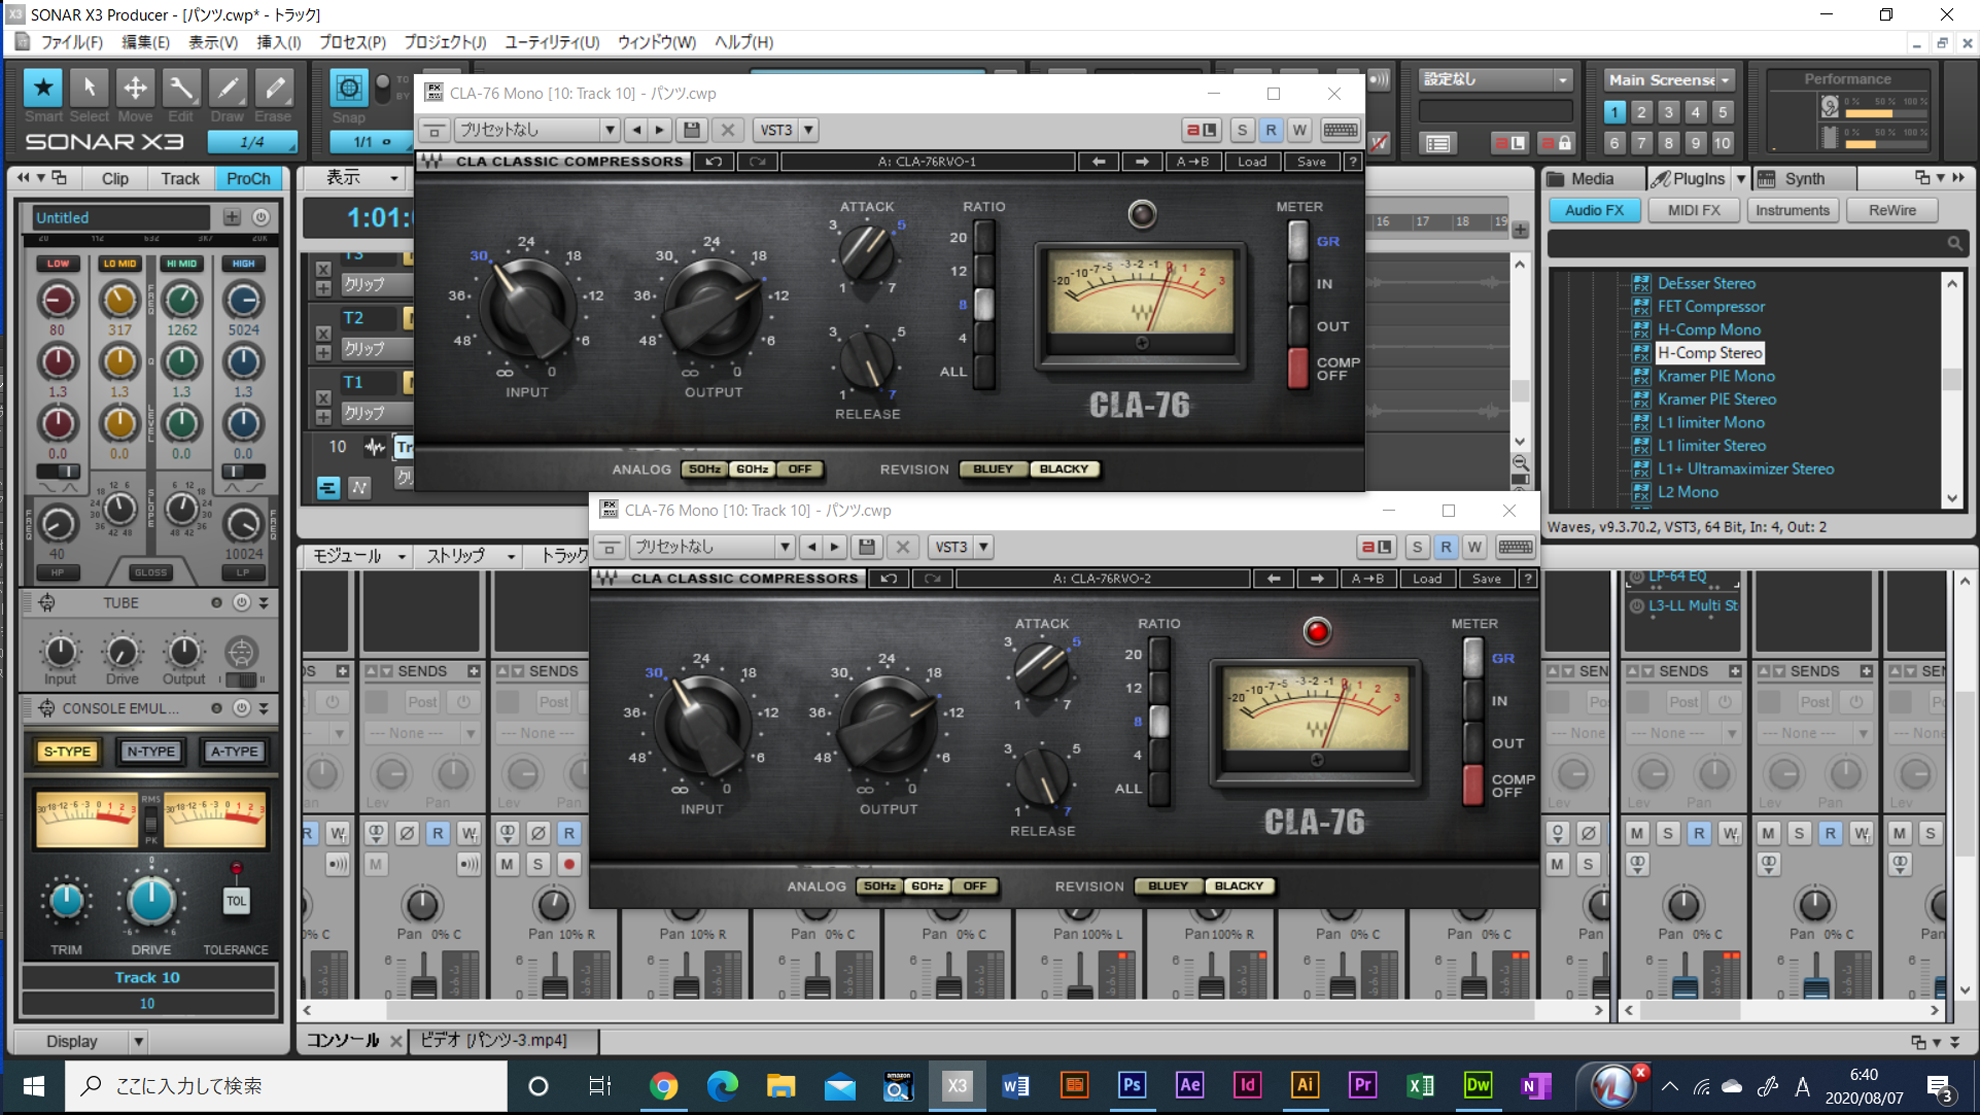Open Google Chrome from taskbar

click(663, 1085)
